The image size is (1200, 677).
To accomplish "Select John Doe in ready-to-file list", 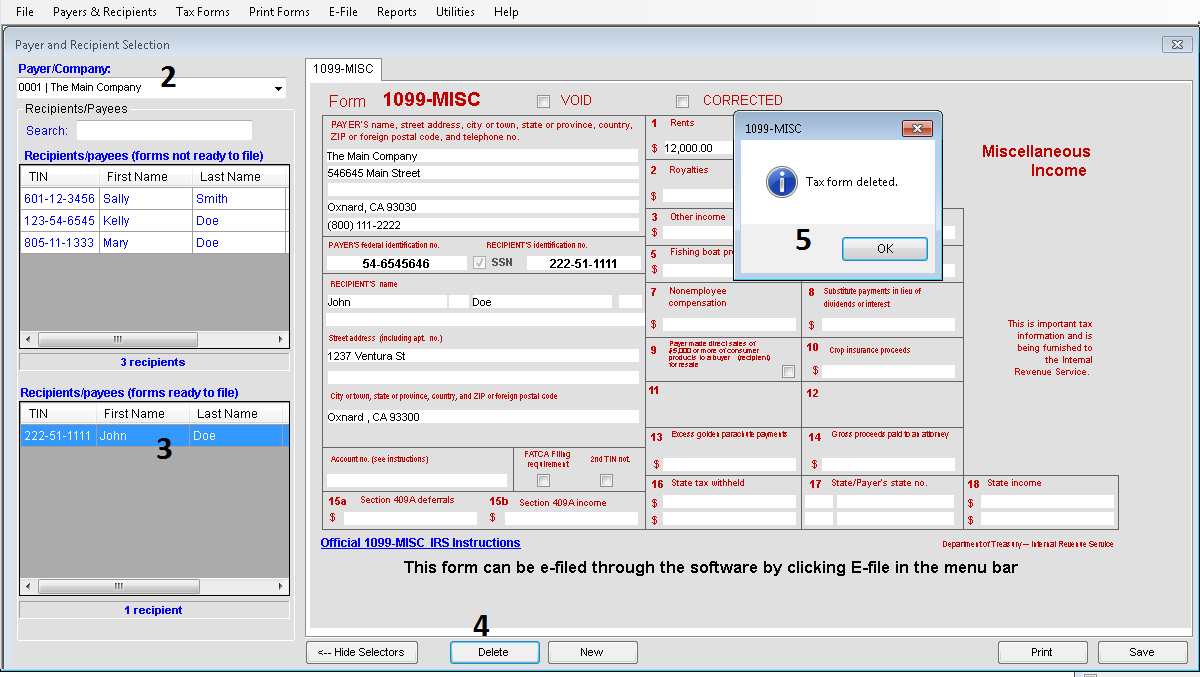I will point(154,436).
